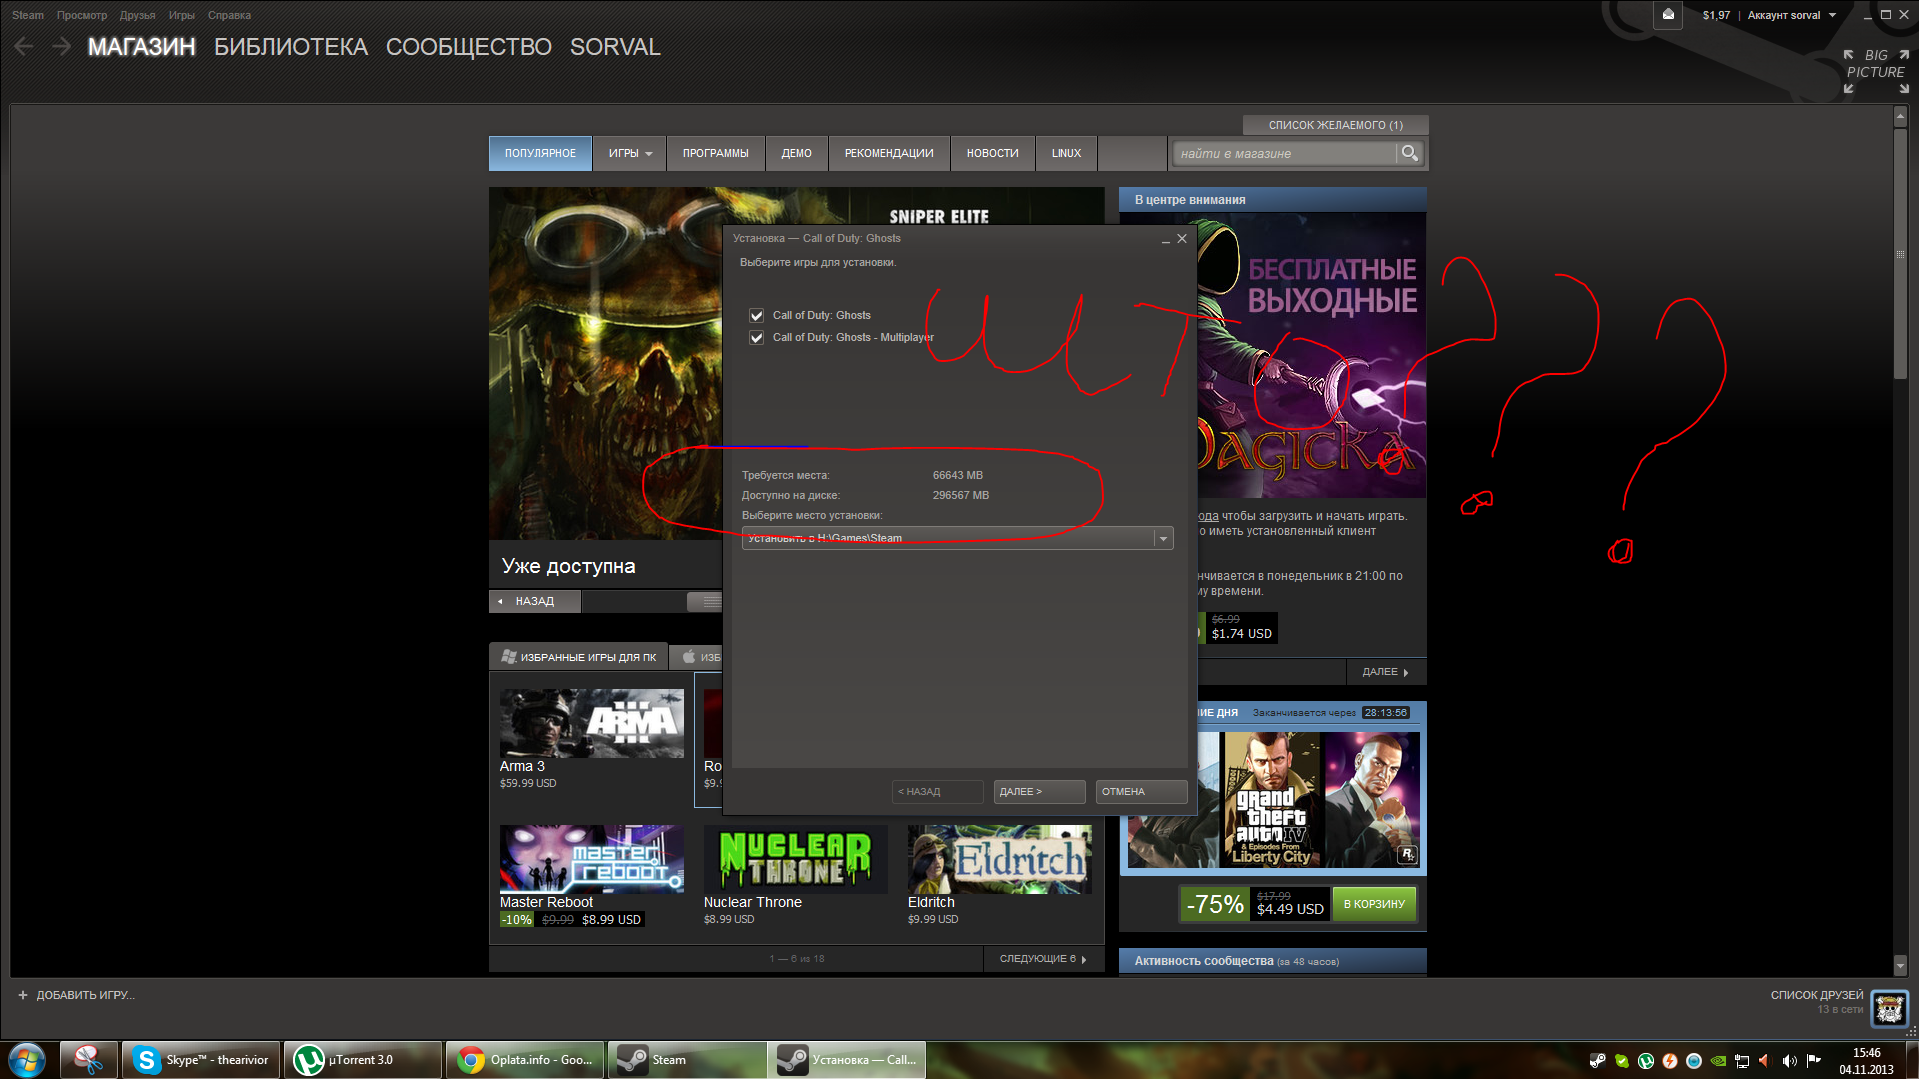Click the µTorrent tray icon

click(1645, 1061)
